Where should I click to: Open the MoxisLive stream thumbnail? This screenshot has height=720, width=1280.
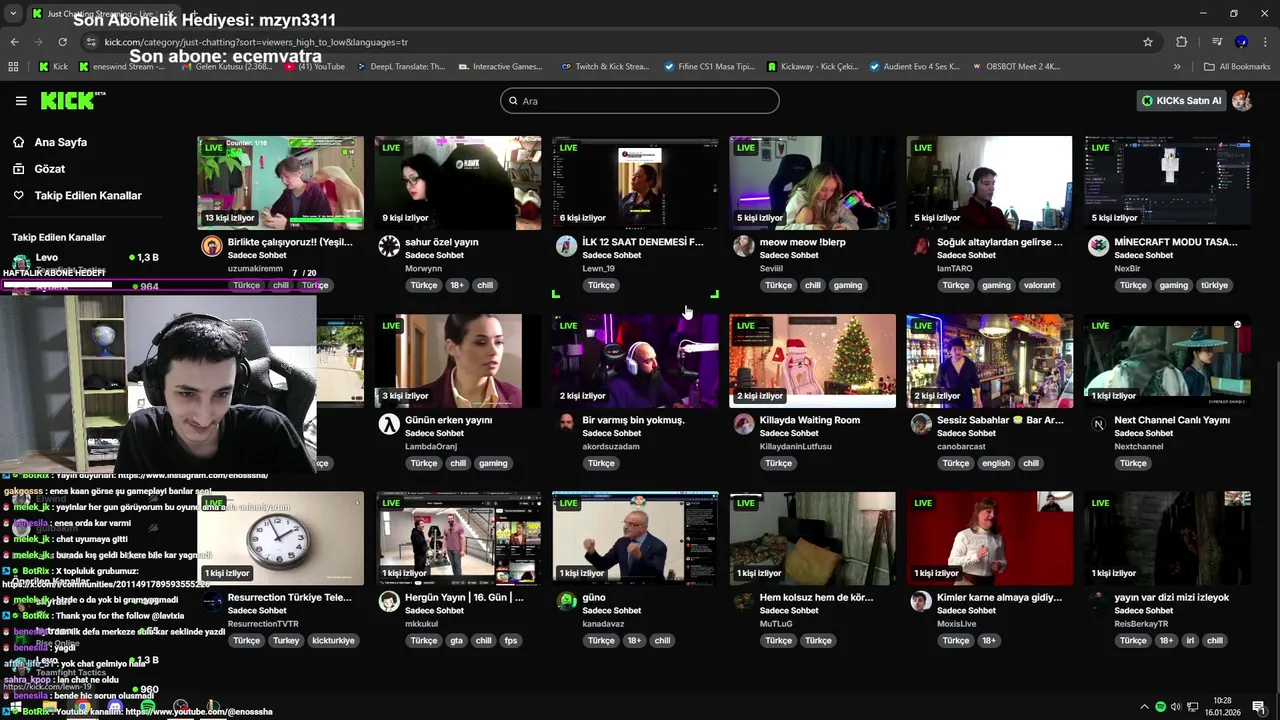990,538
